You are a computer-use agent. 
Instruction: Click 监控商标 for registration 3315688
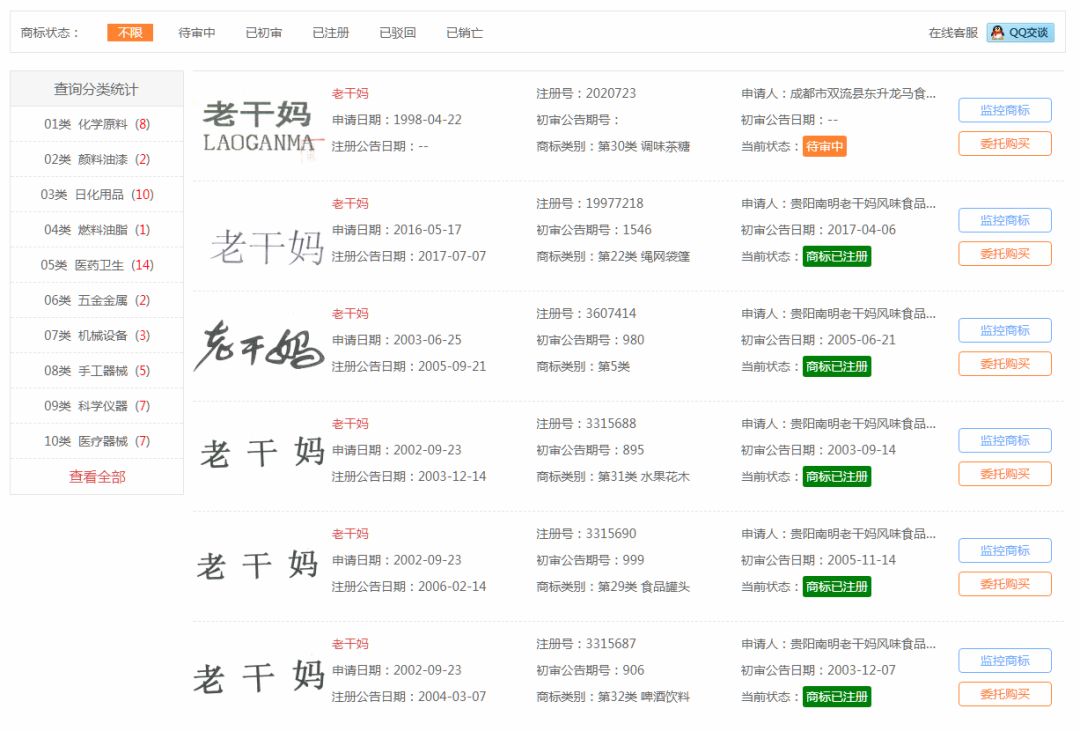pyautogui.click(x=1005, y=440)
